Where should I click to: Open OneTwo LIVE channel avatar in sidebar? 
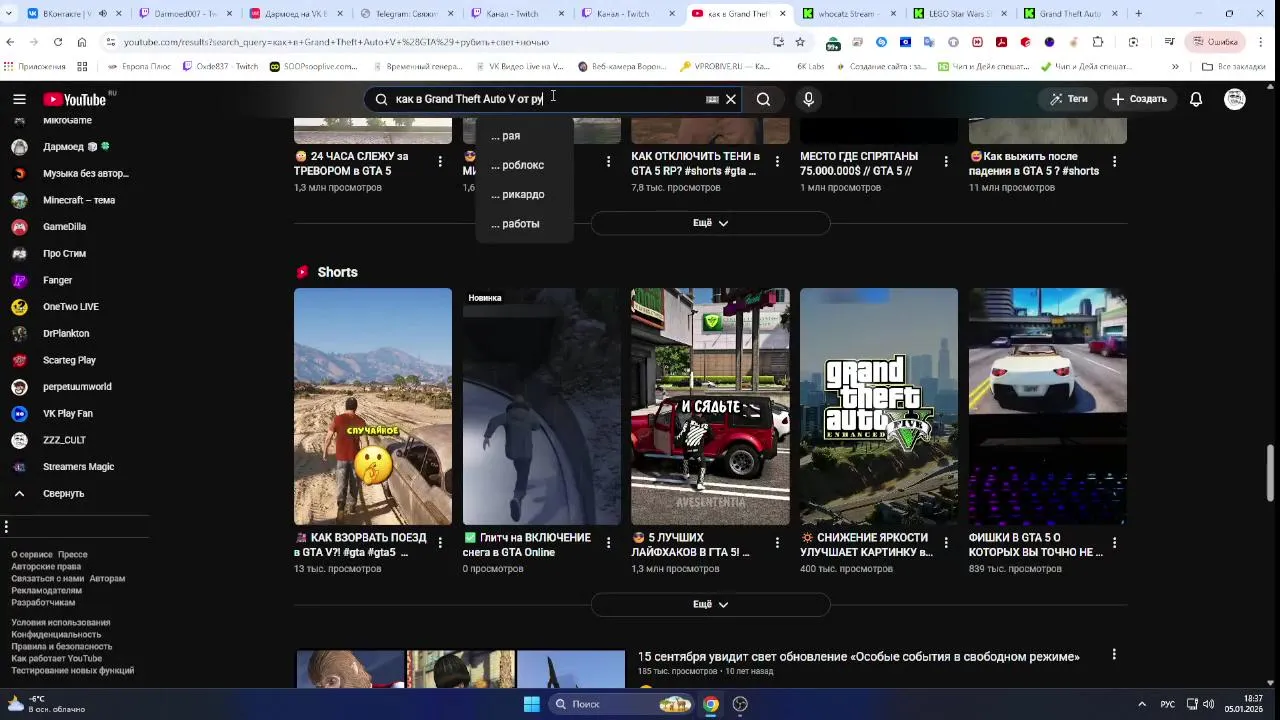tap(19, 307)
